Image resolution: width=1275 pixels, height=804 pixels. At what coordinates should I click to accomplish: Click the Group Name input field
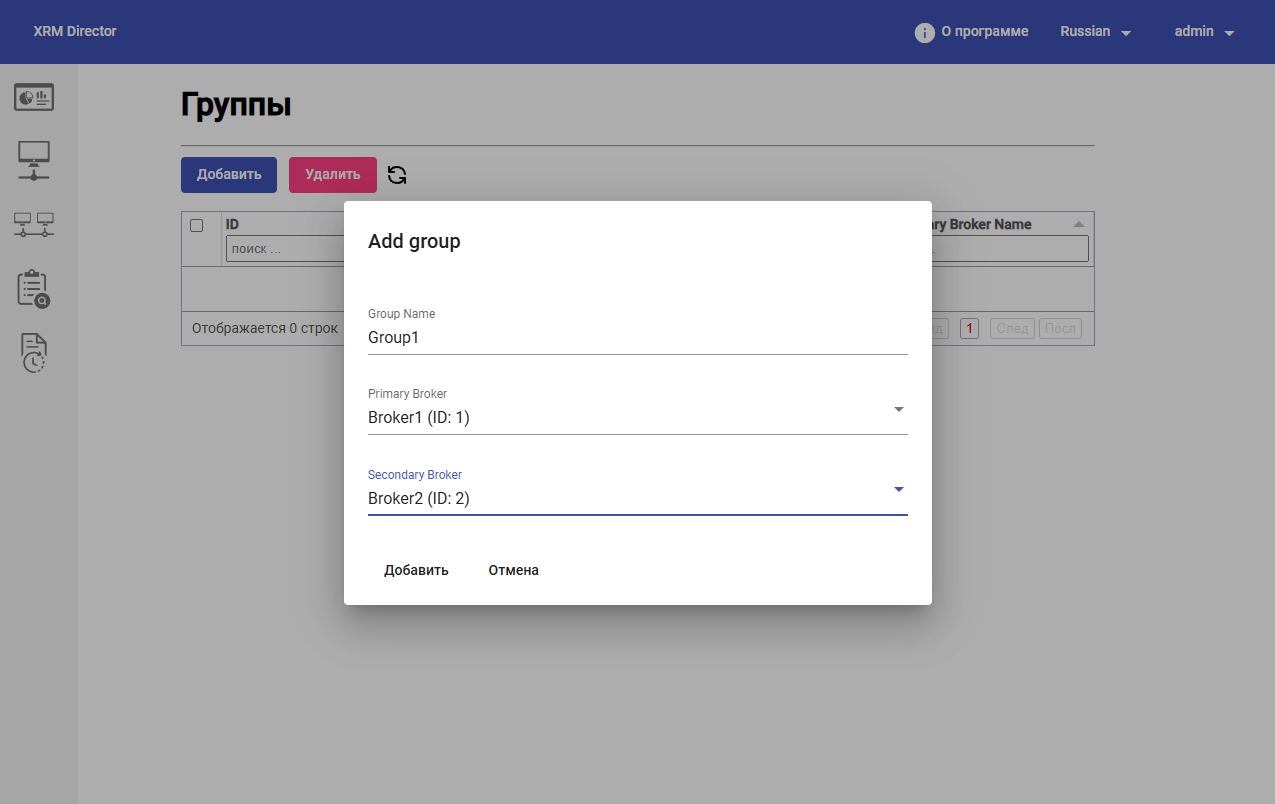click(x=637, y=338)
